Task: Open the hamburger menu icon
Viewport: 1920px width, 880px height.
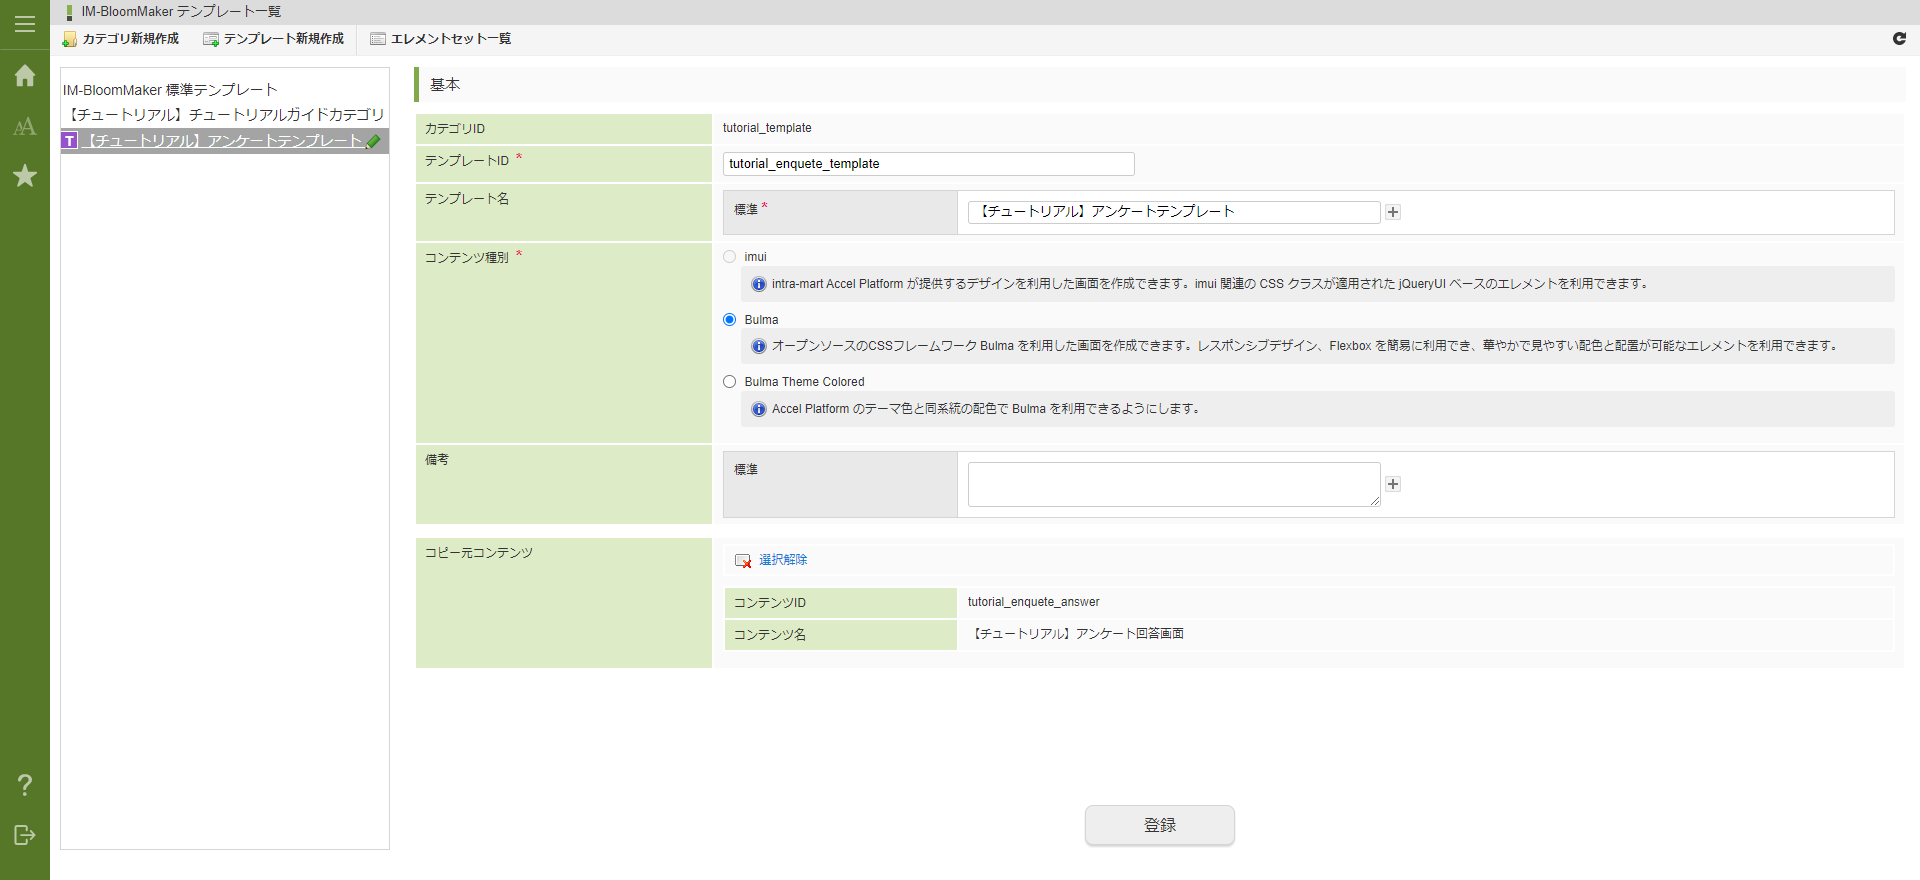Action: click(x=25, y=24)
